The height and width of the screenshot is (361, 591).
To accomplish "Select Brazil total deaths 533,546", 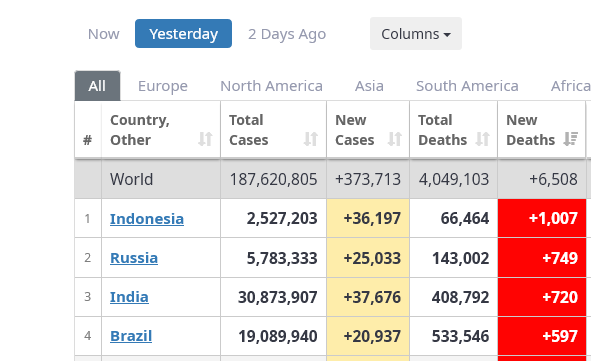I will [461, 336].
